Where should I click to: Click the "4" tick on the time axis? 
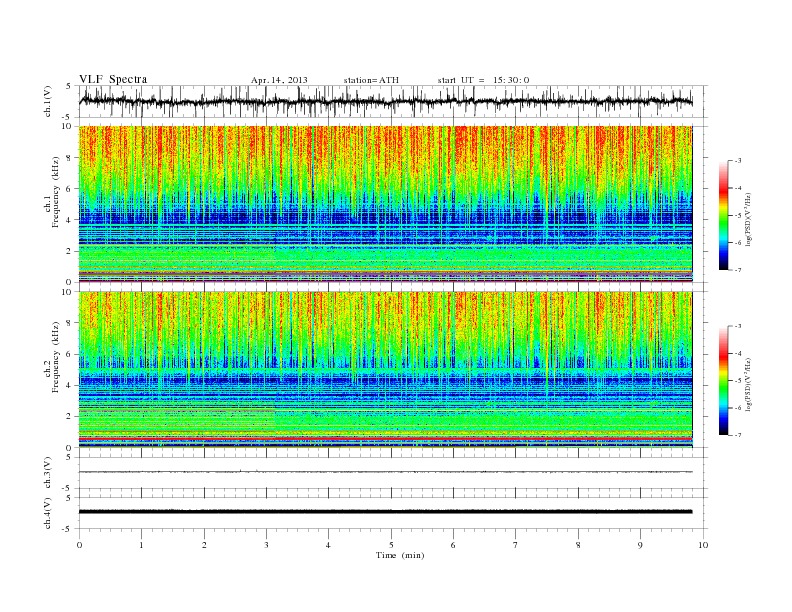(328, 545)
